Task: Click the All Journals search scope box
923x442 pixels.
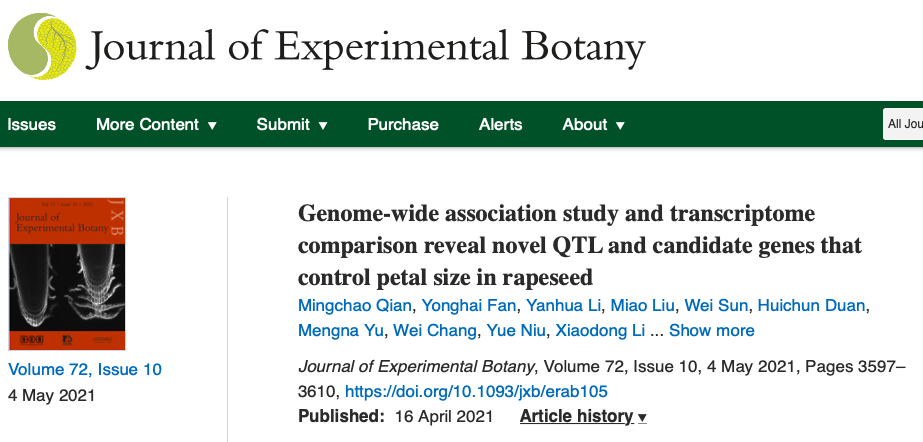Action: [903, 125]
